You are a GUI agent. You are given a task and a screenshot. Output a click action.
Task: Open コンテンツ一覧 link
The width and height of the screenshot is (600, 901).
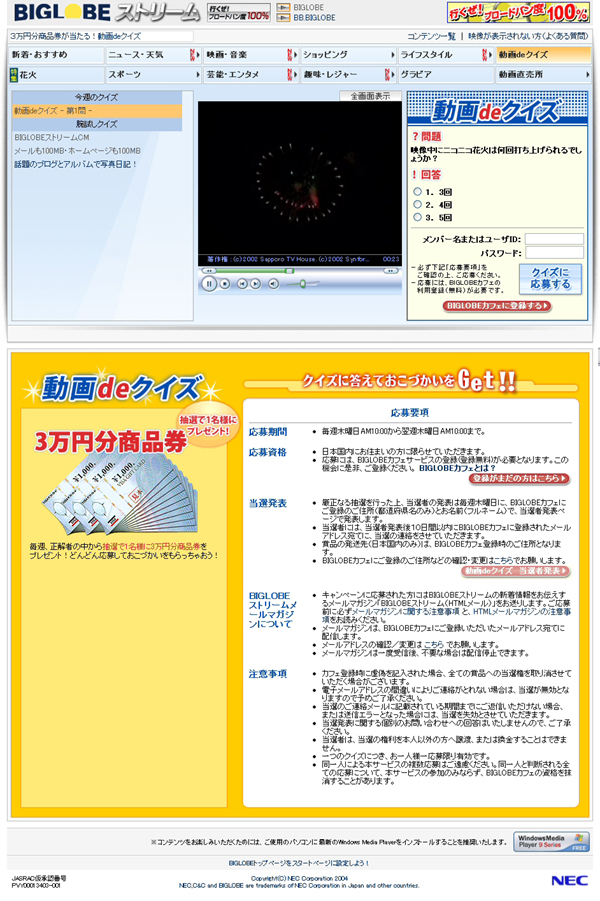click(x=431, y=36)
